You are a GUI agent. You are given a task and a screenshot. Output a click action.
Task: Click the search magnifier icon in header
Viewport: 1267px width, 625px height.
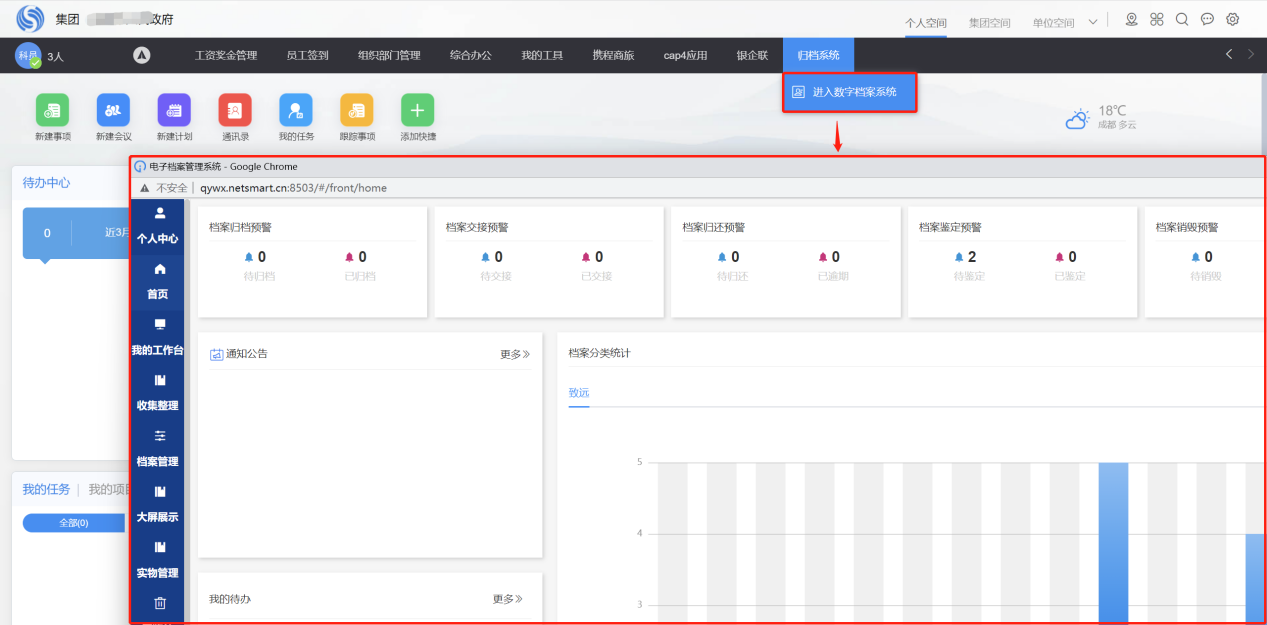1182,19
